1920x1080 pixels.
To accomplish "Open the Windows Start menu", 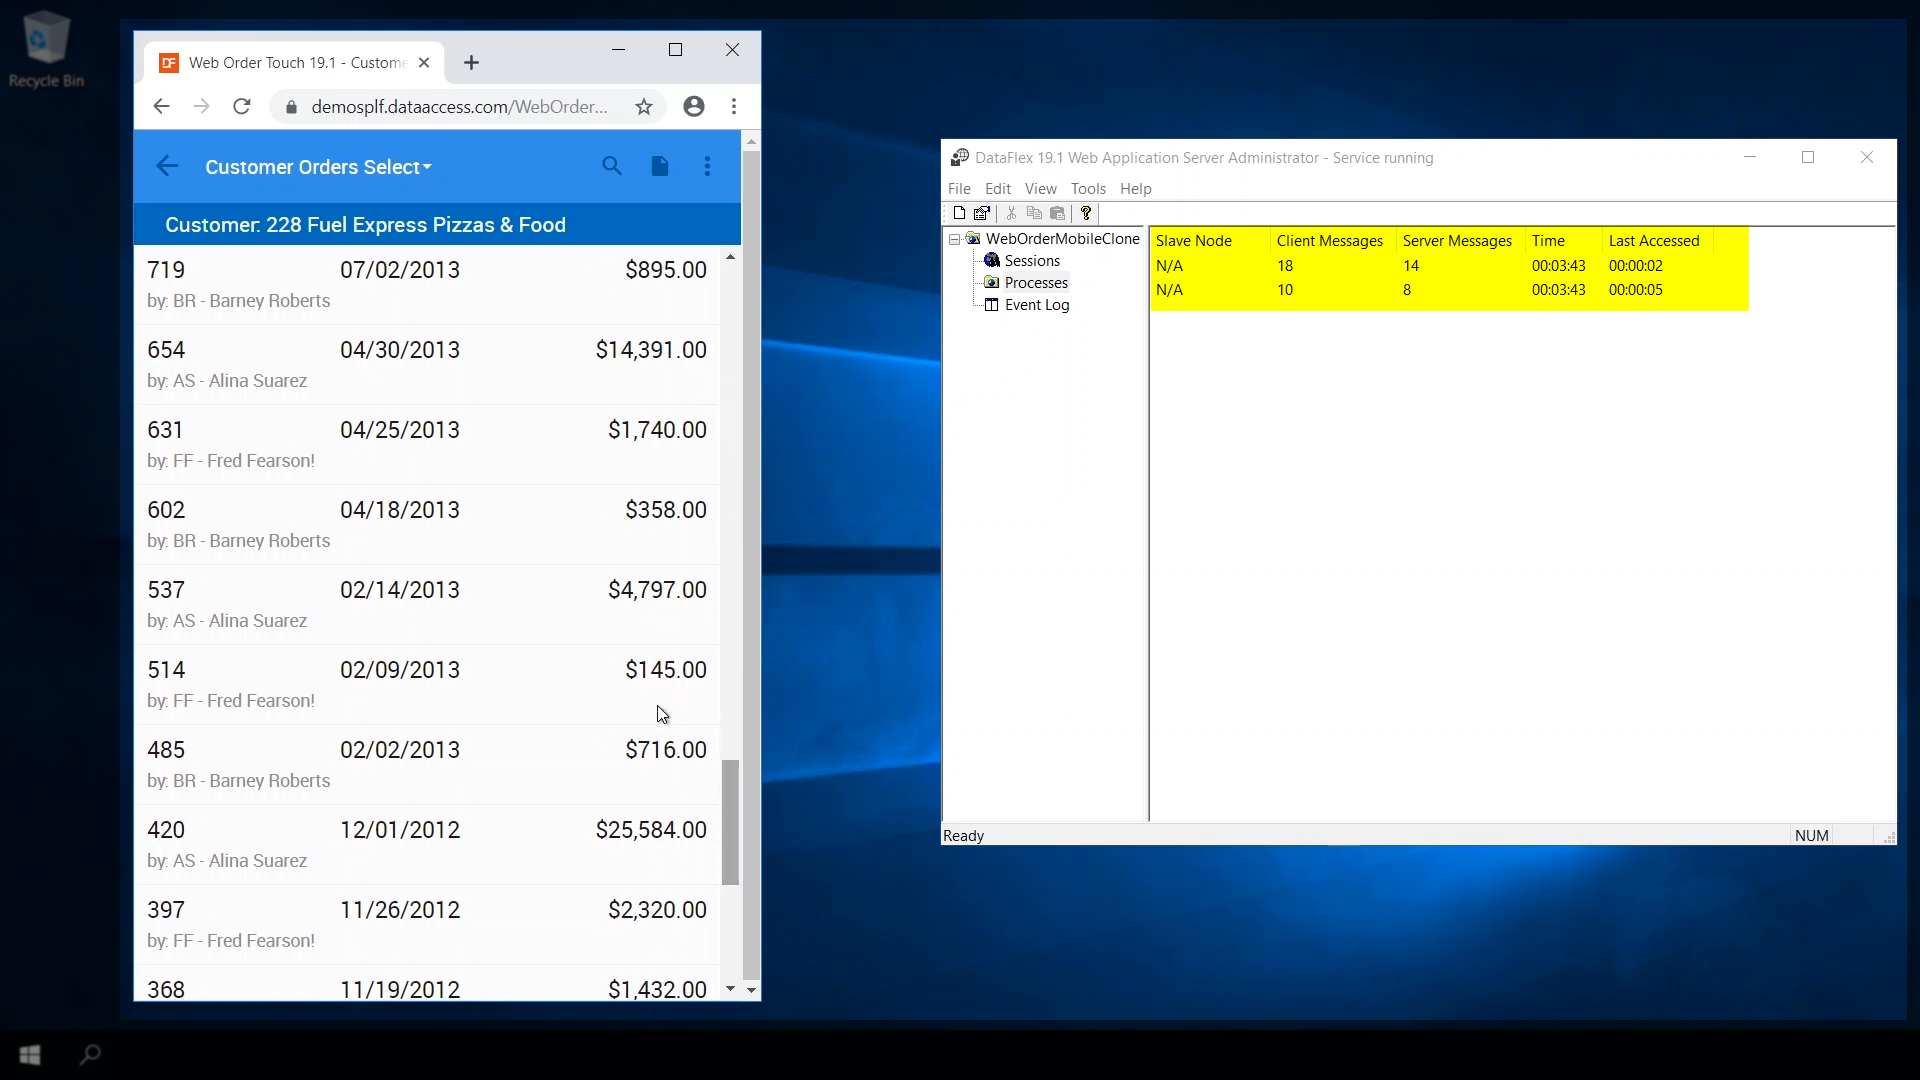I will [30, 1054].
